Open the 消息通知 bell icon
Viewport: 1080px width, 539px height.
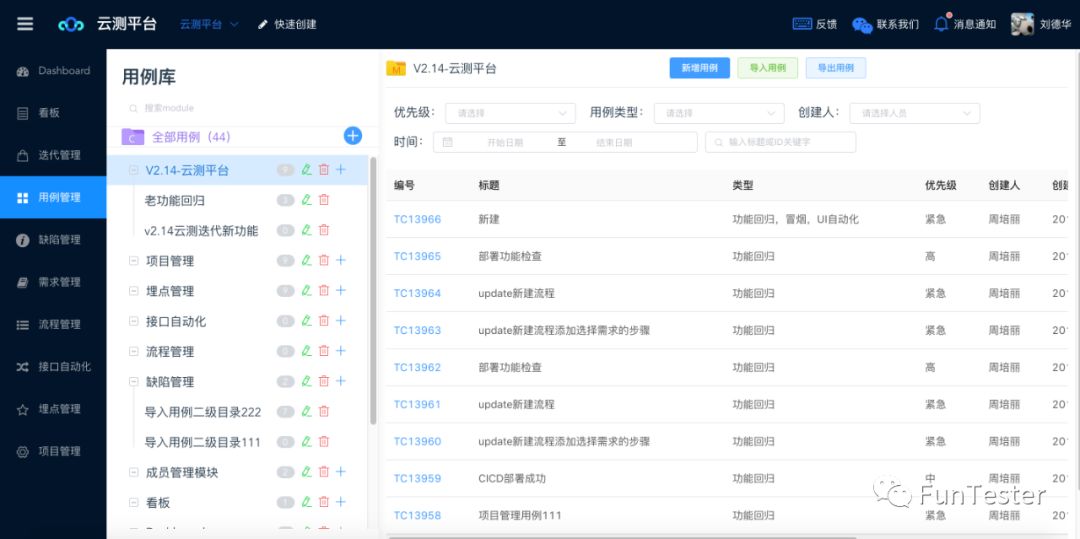click(941, 23)
